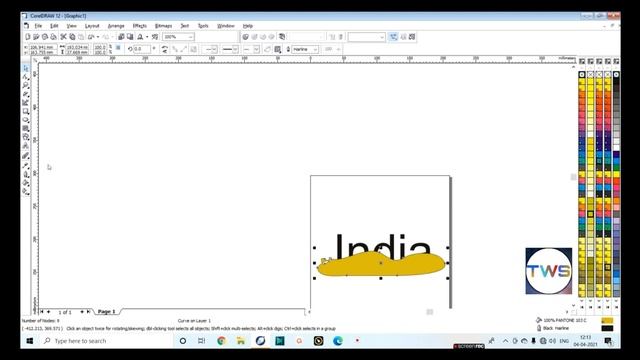Click the Copy icon
The height and width of the screenshot is (360, 640).
(x=72, y=37)
